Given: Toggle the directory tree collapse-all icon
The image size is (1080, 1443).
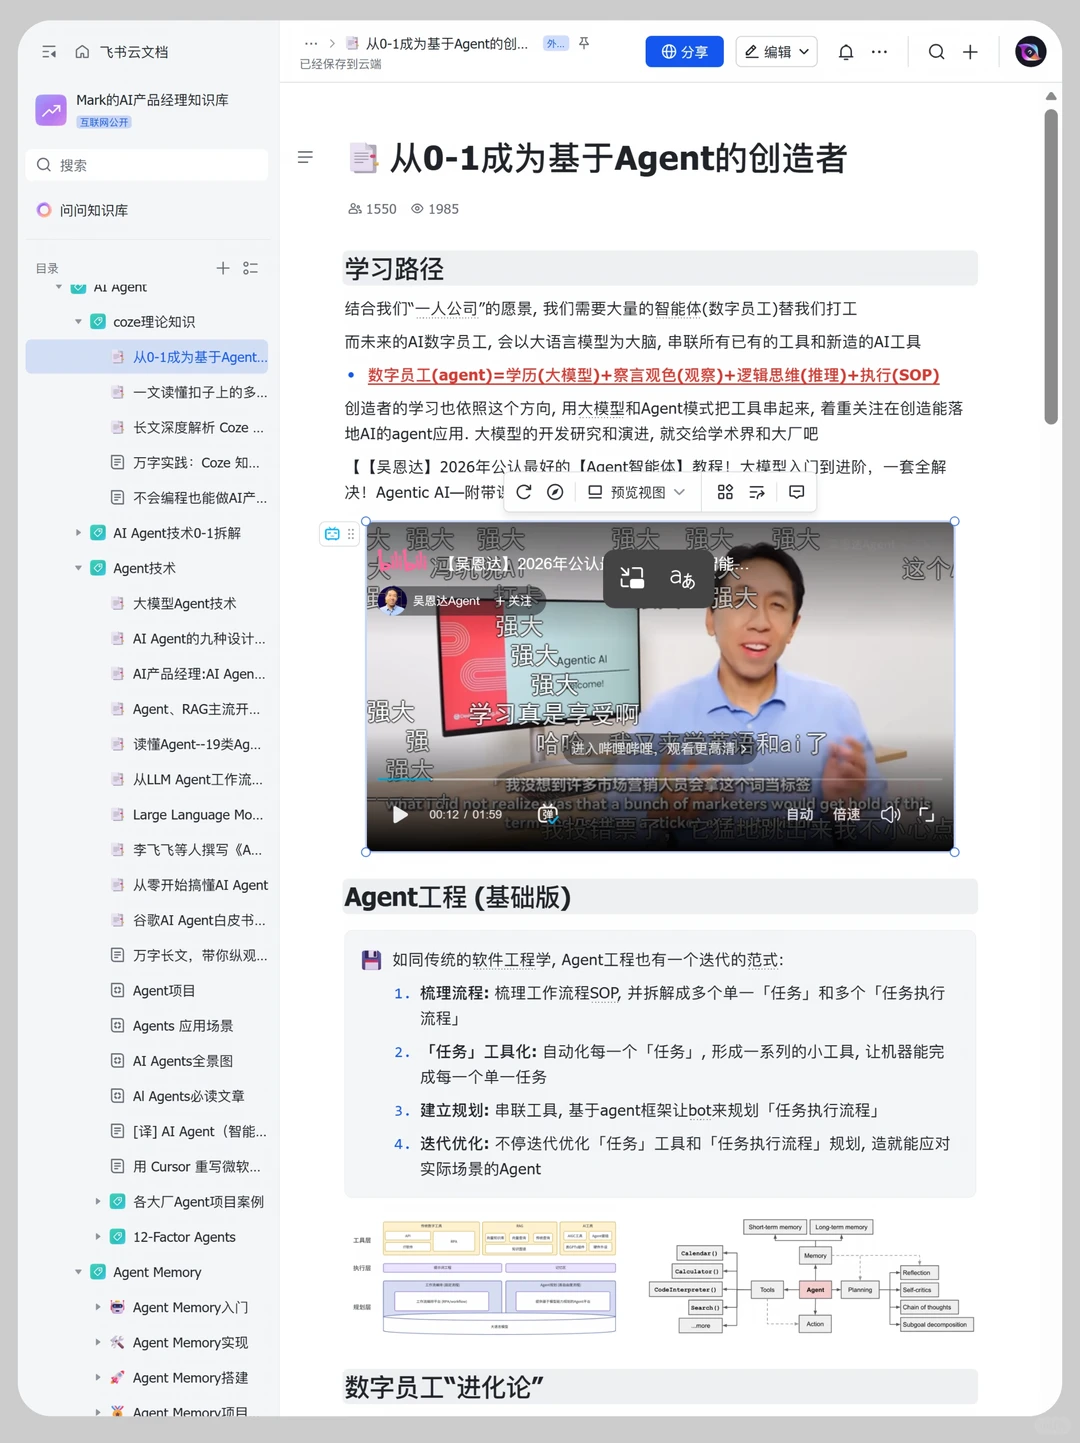Looking at the screenshot, I should (251, 268).
